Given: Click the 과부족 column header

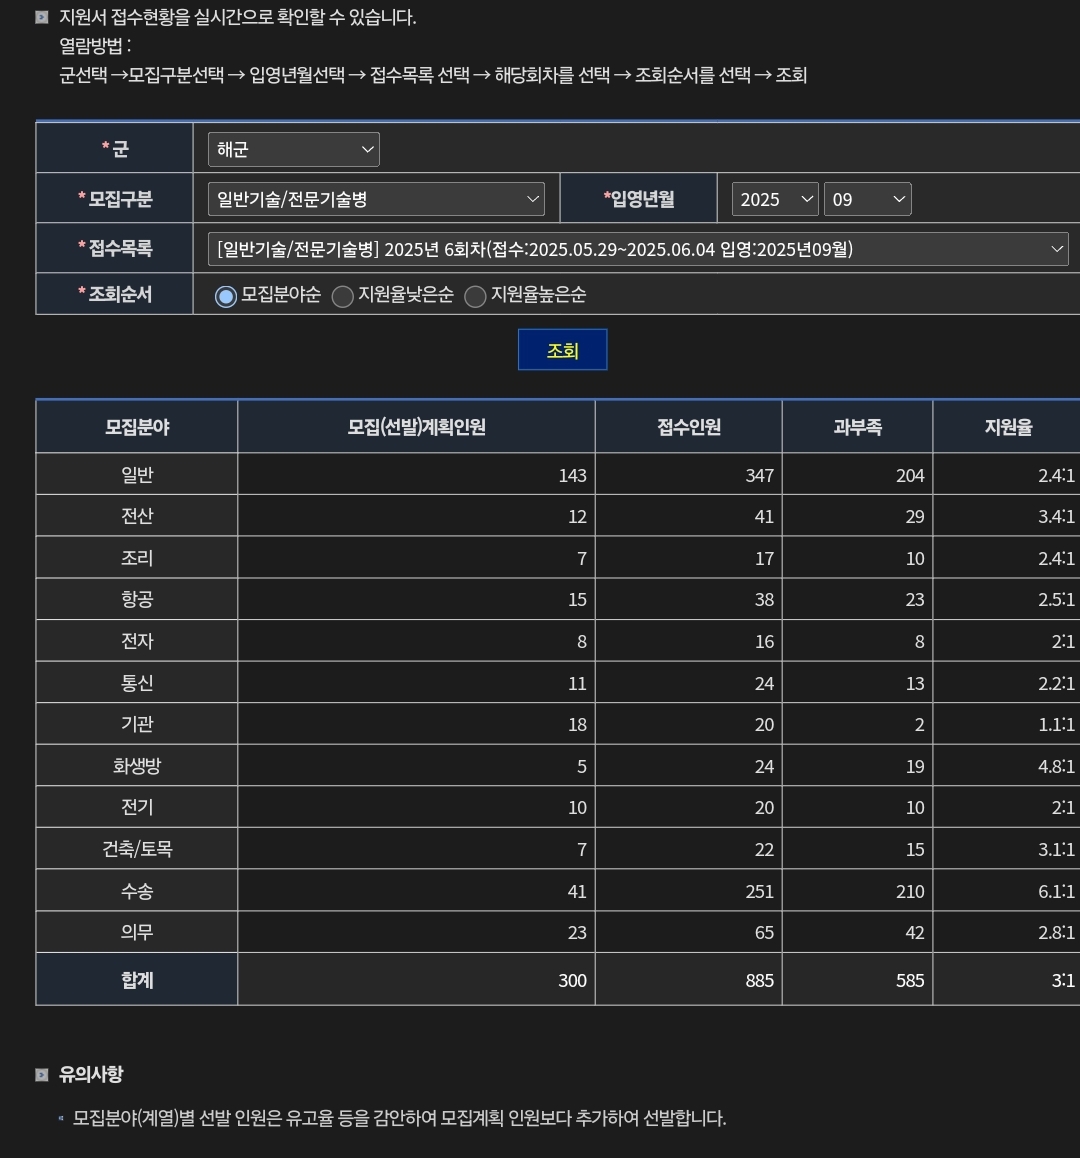Looking at the screenshot, I should click(x=857, y=427).
